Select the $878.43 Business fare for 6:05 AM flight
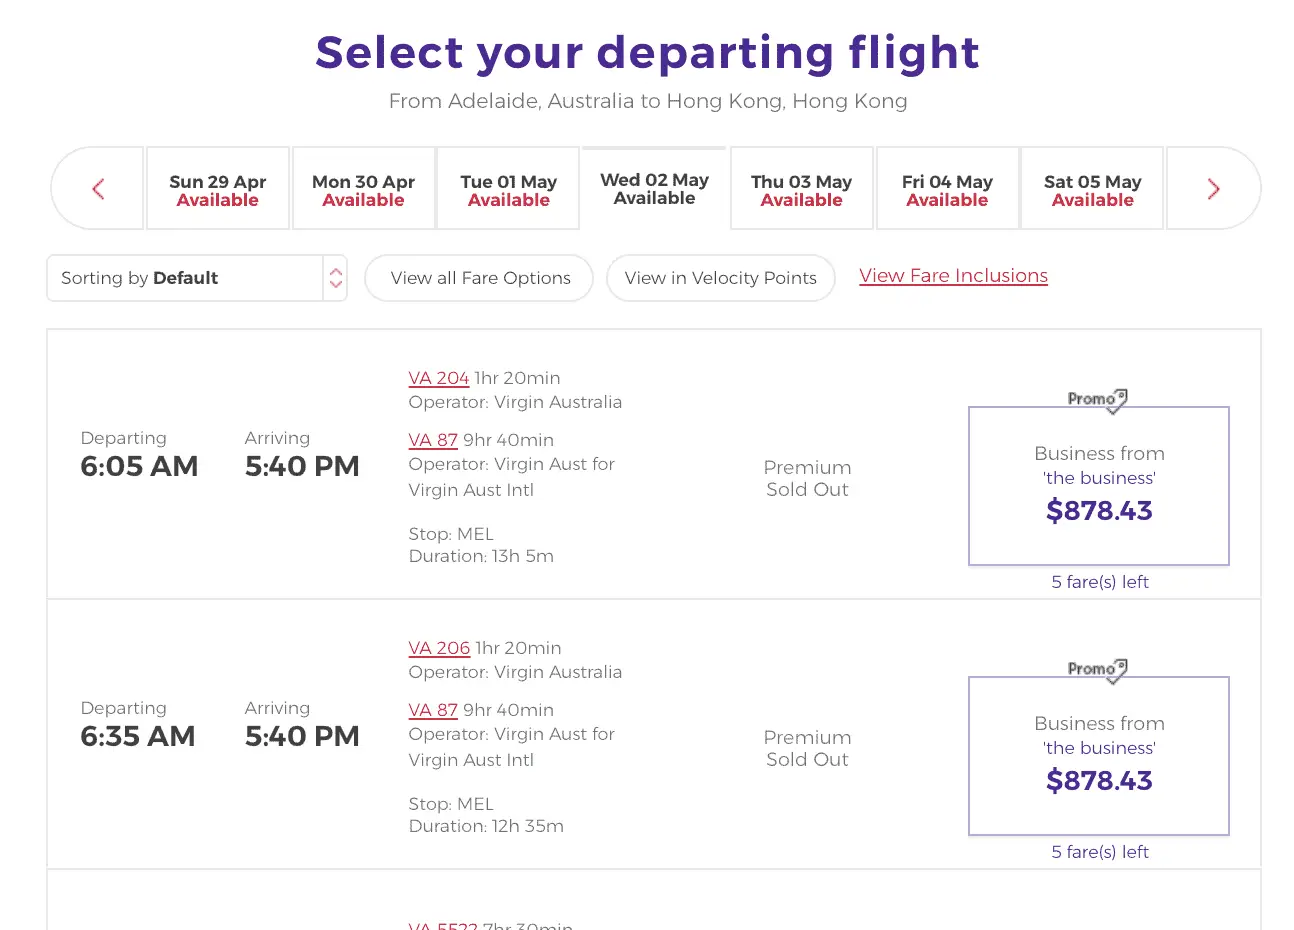Image resolution: width=1294 pixels, height=930 pixels. point(1098,486)
